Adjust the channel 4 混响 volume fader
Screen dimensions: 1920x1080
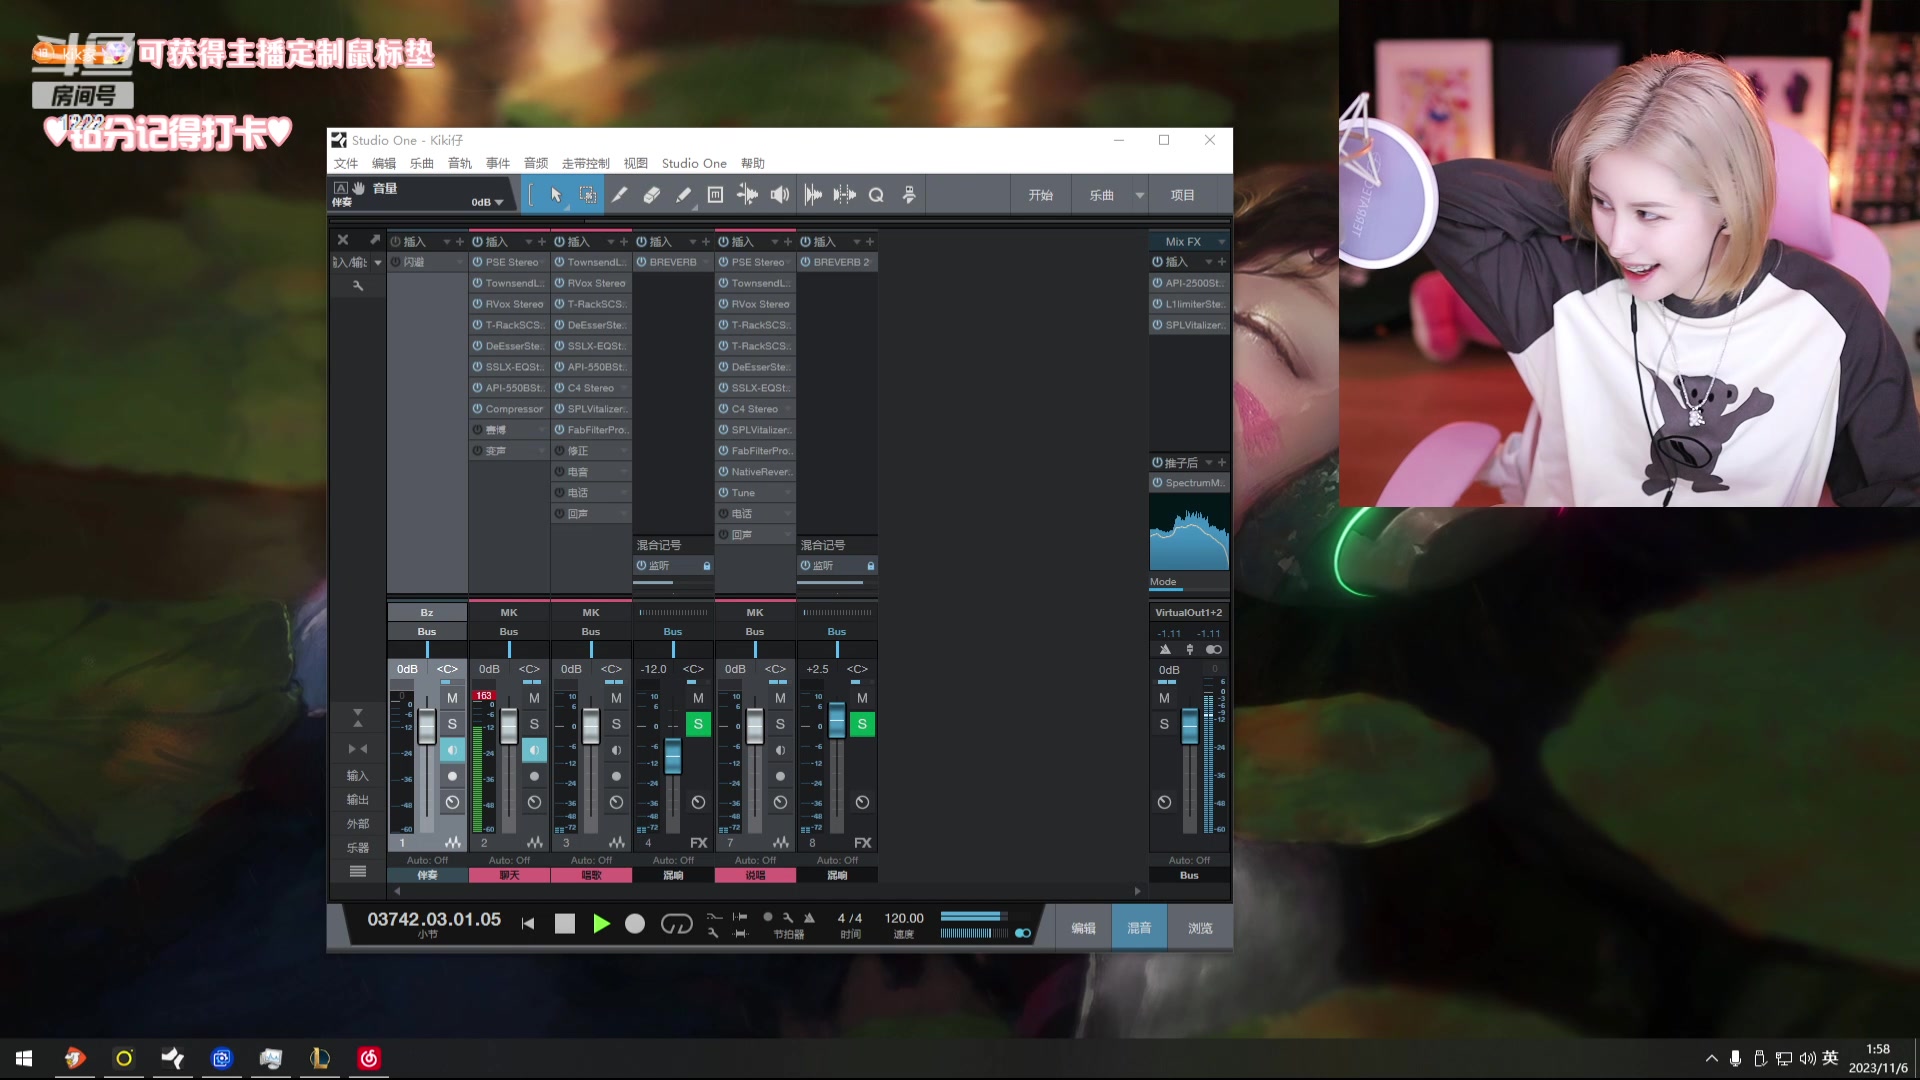(673, 756)
